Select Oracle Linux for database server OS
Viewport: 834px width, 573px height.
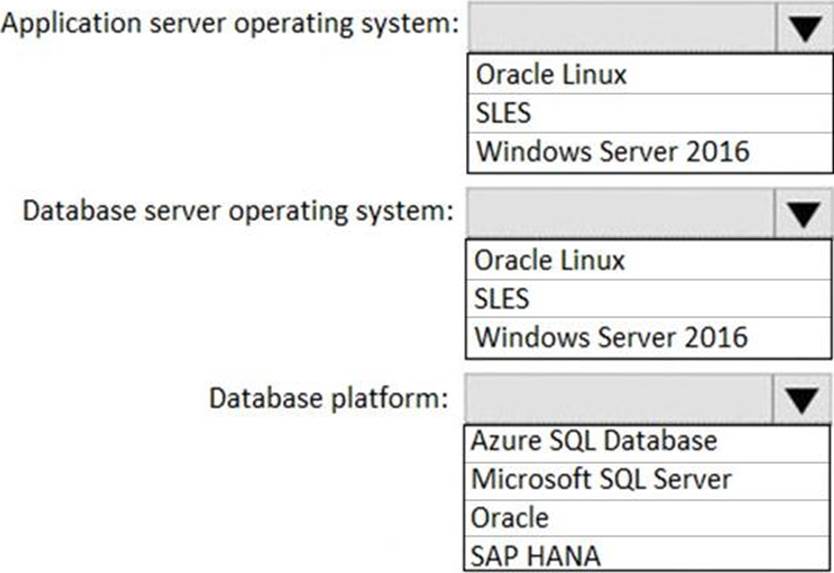click(x=648, y=260)
